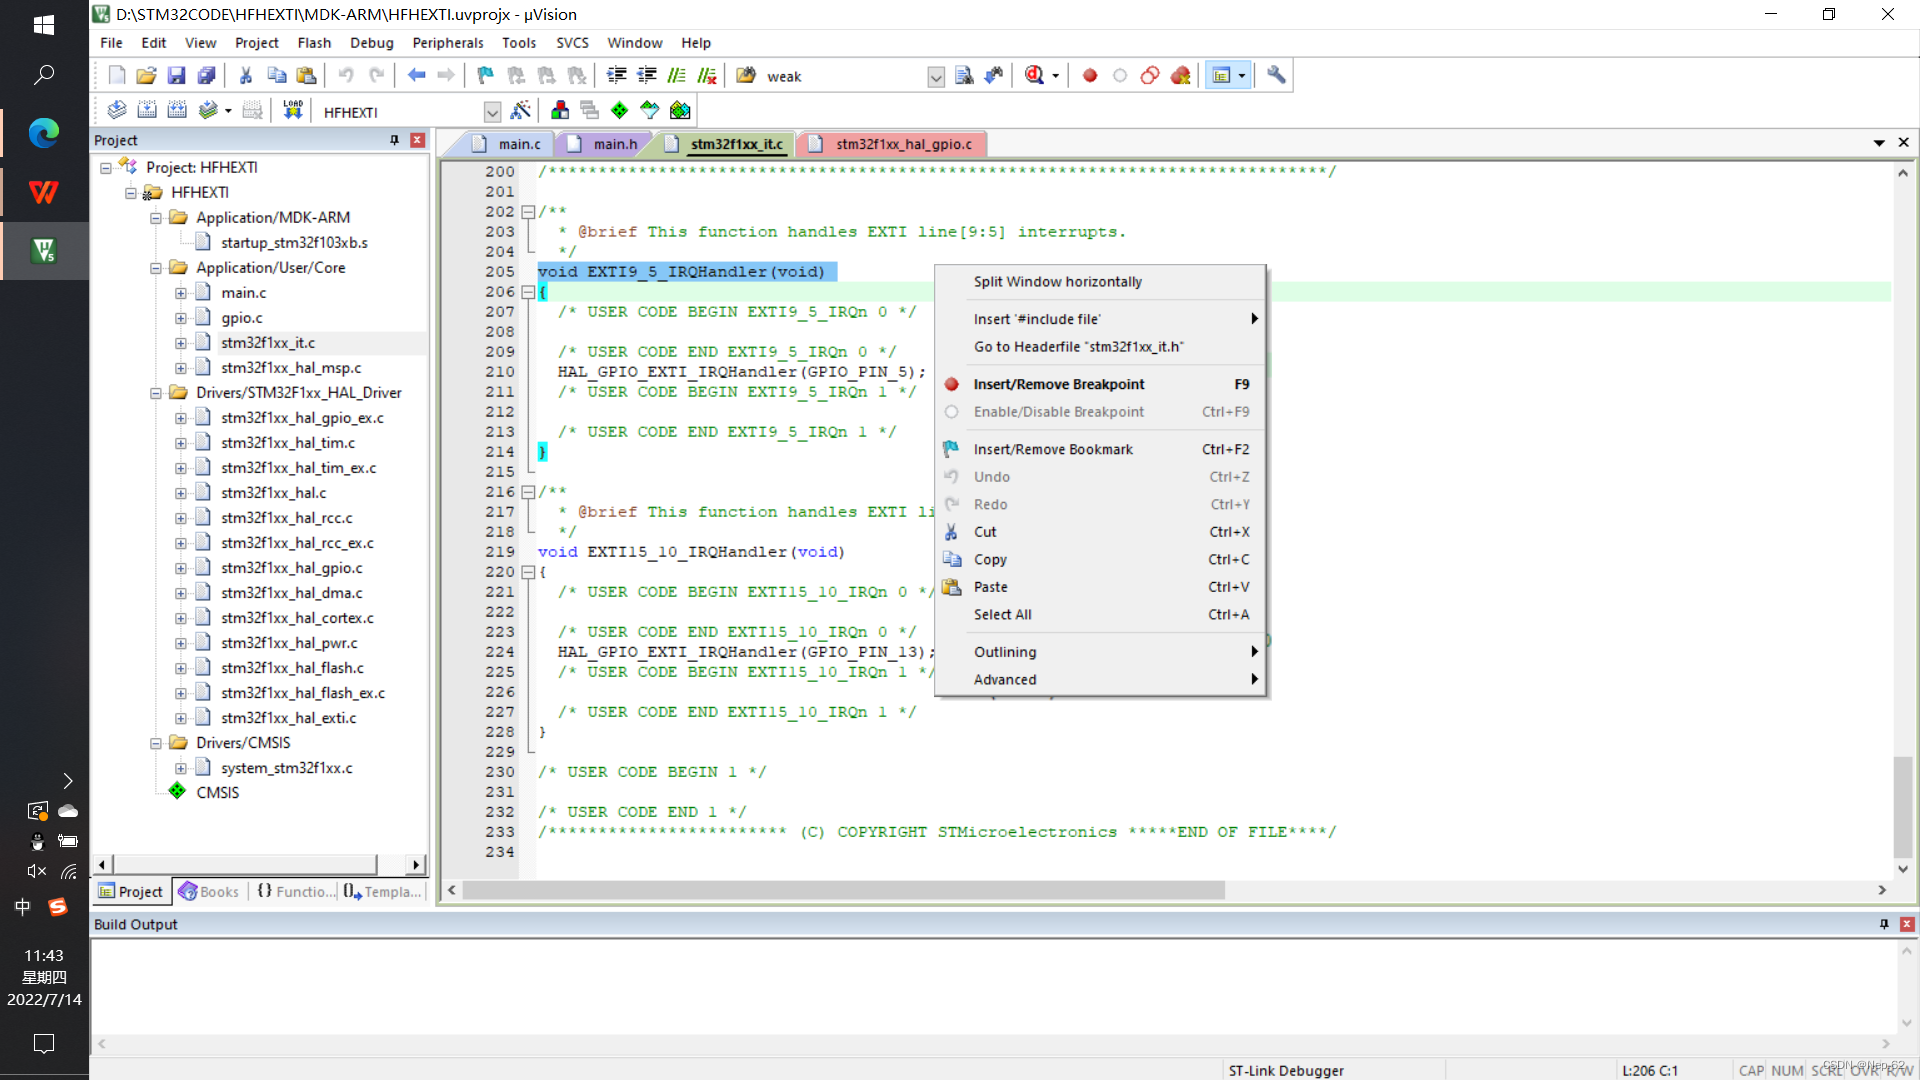Switch to stm32f1xx_hal_gpio.c tab
Screen dimensions: 1920x1080
point(903,144)
